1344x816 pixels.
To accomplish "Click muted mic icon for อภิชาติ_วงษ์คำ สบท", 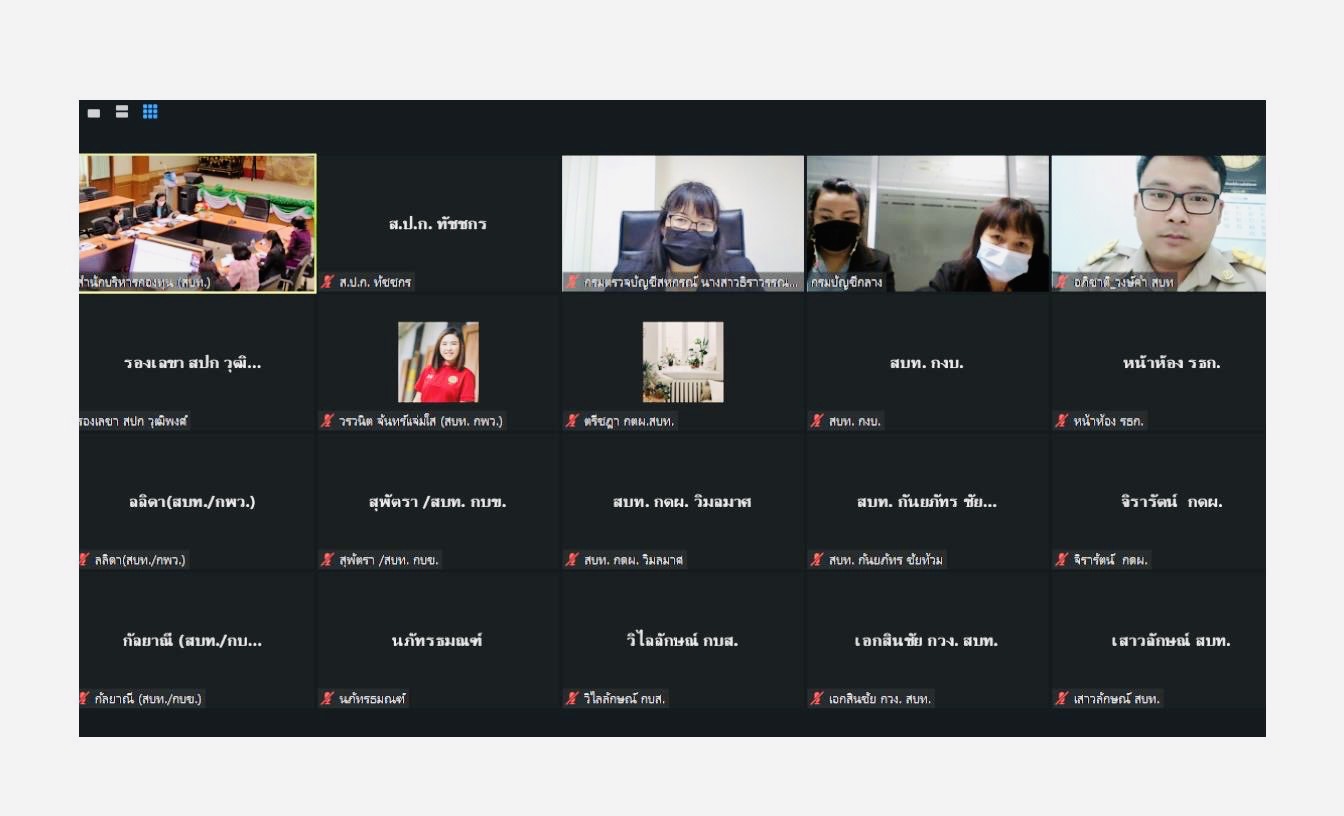I will pyautogui.click(x=1062, y=282).
